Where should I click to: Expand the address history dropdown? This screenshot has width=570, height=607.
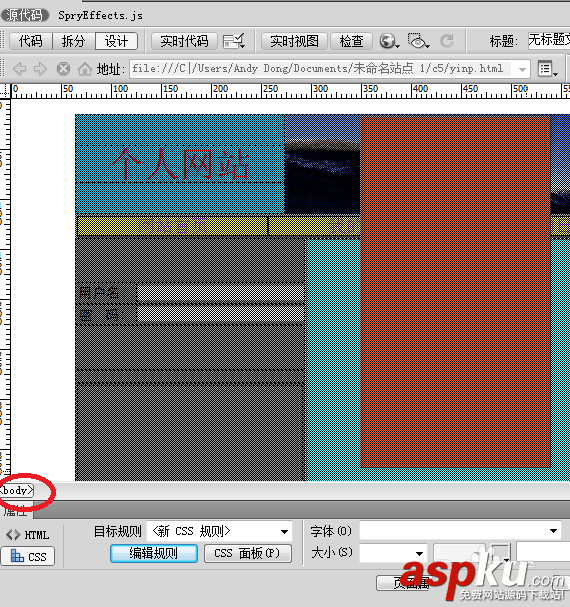tap(522, 70)
